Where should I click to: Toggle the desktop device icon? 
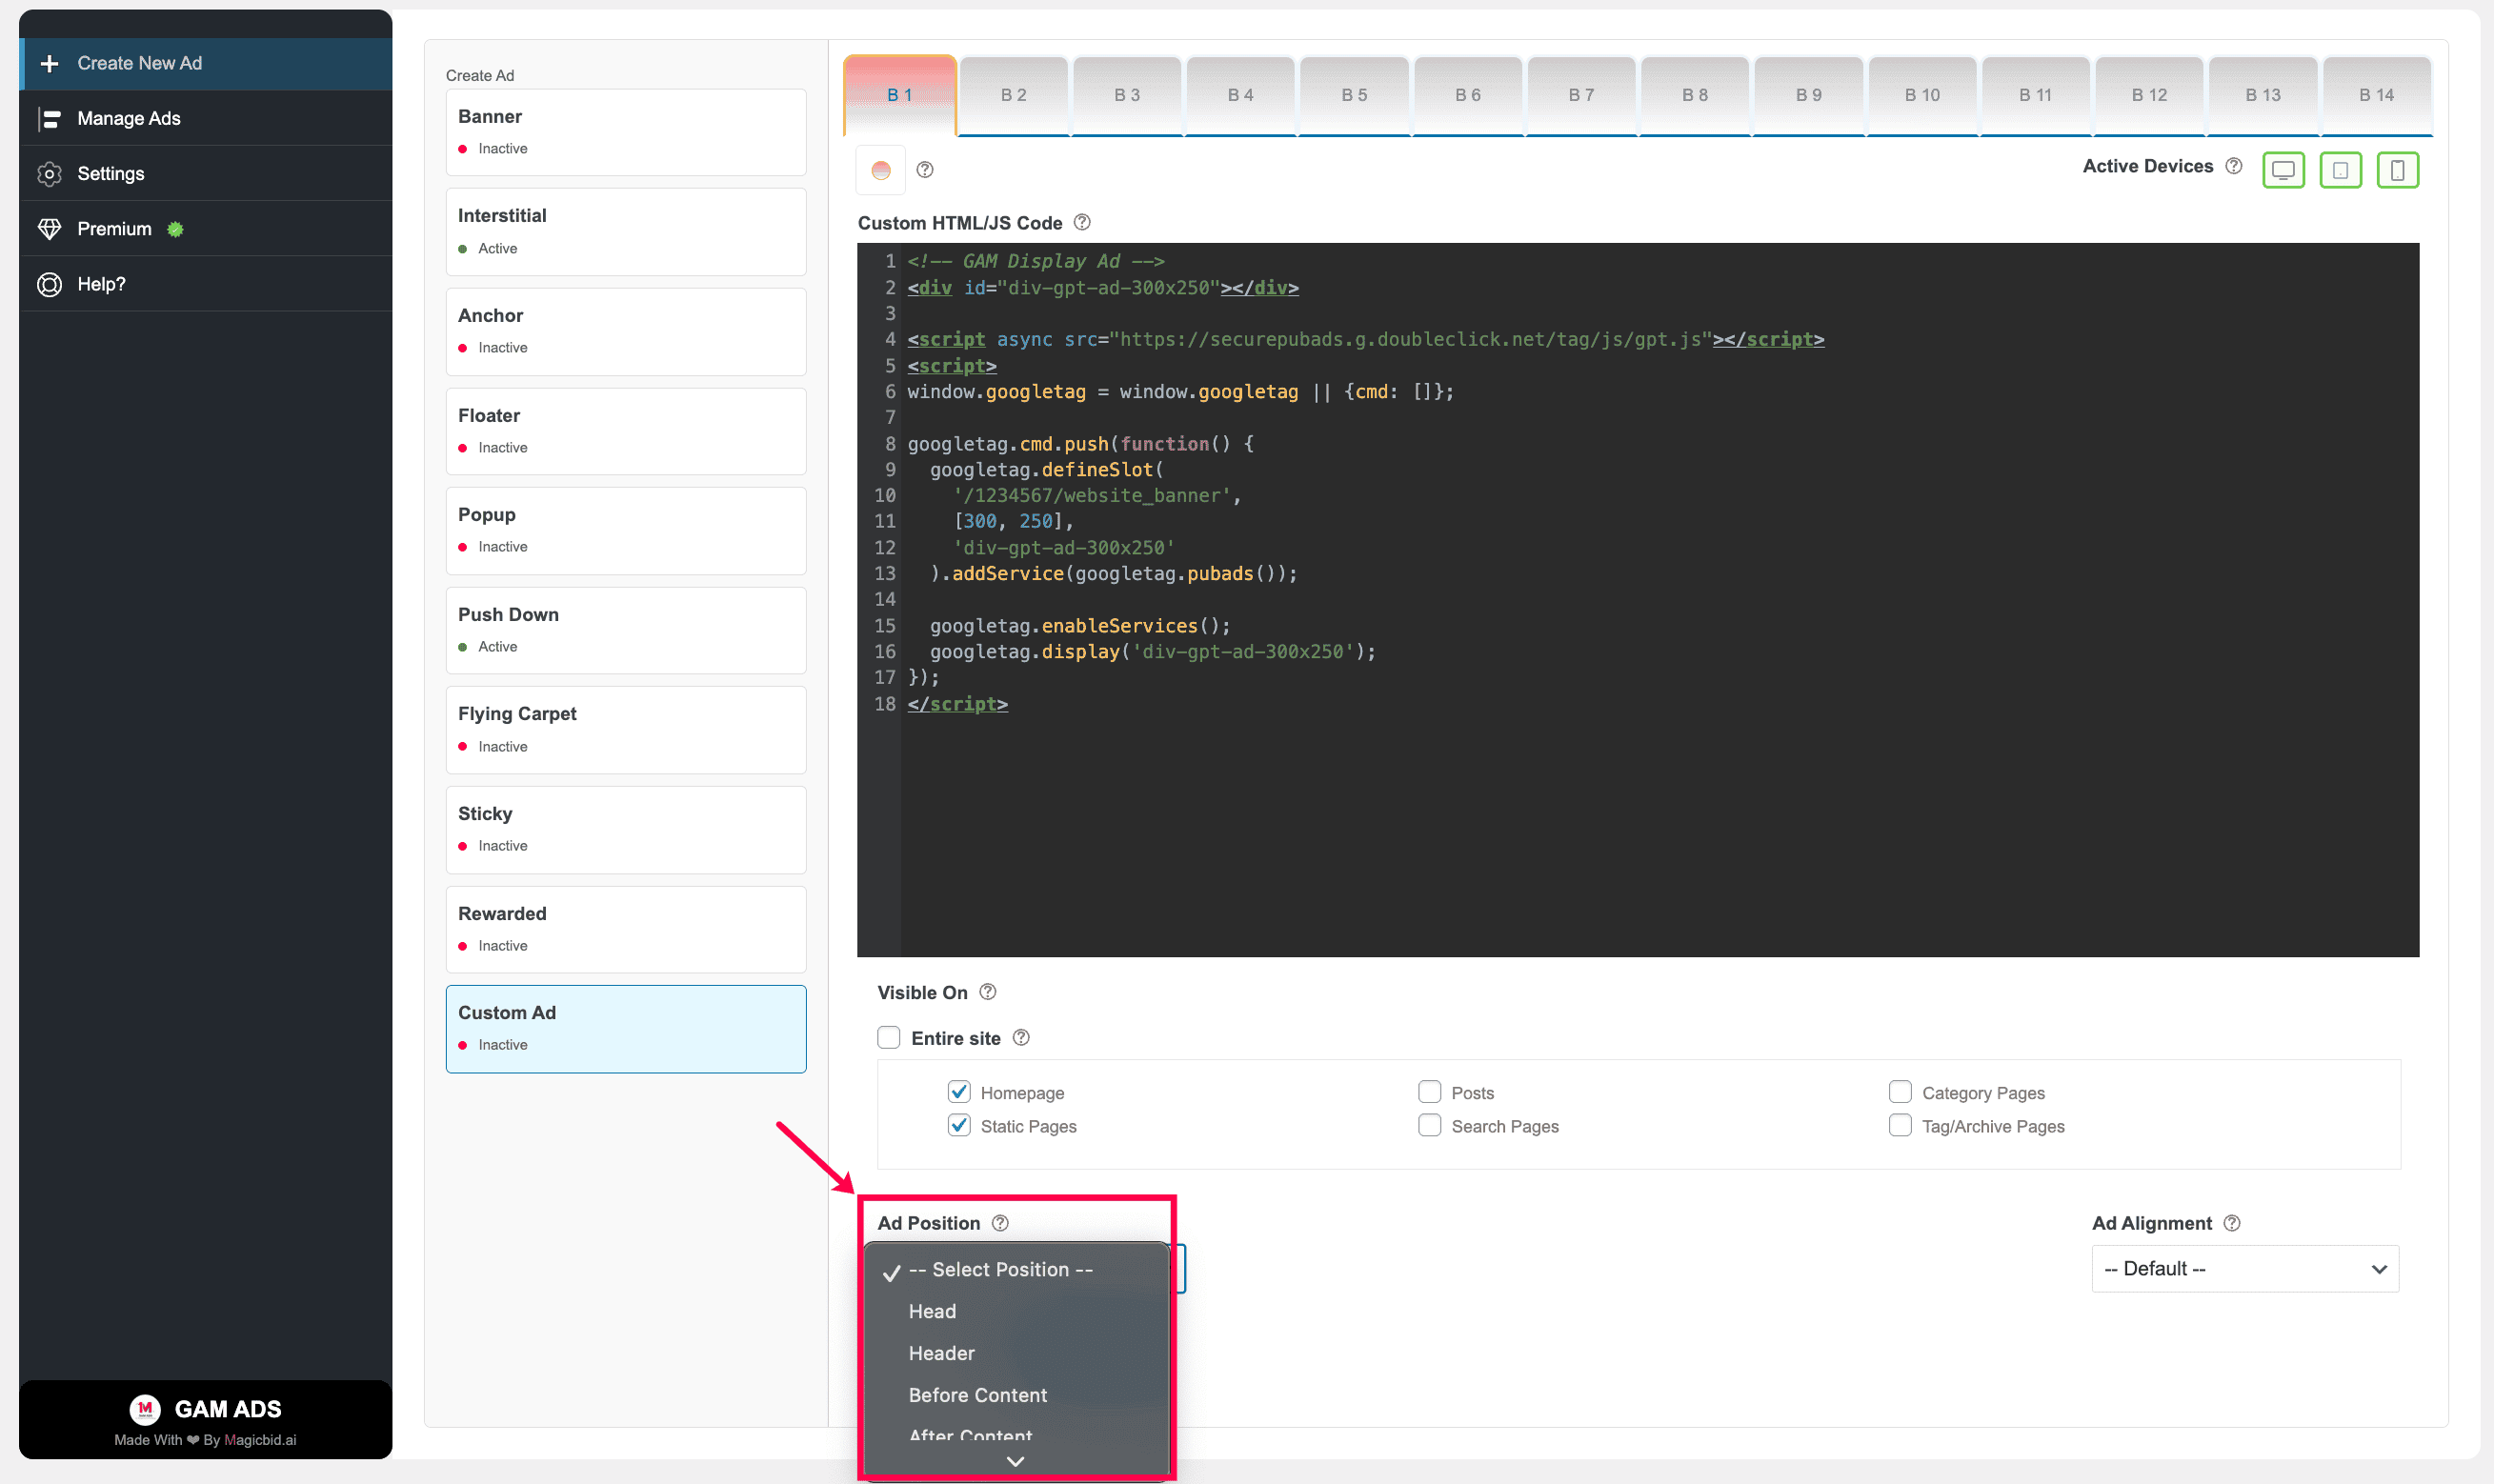pos(2283,170)
